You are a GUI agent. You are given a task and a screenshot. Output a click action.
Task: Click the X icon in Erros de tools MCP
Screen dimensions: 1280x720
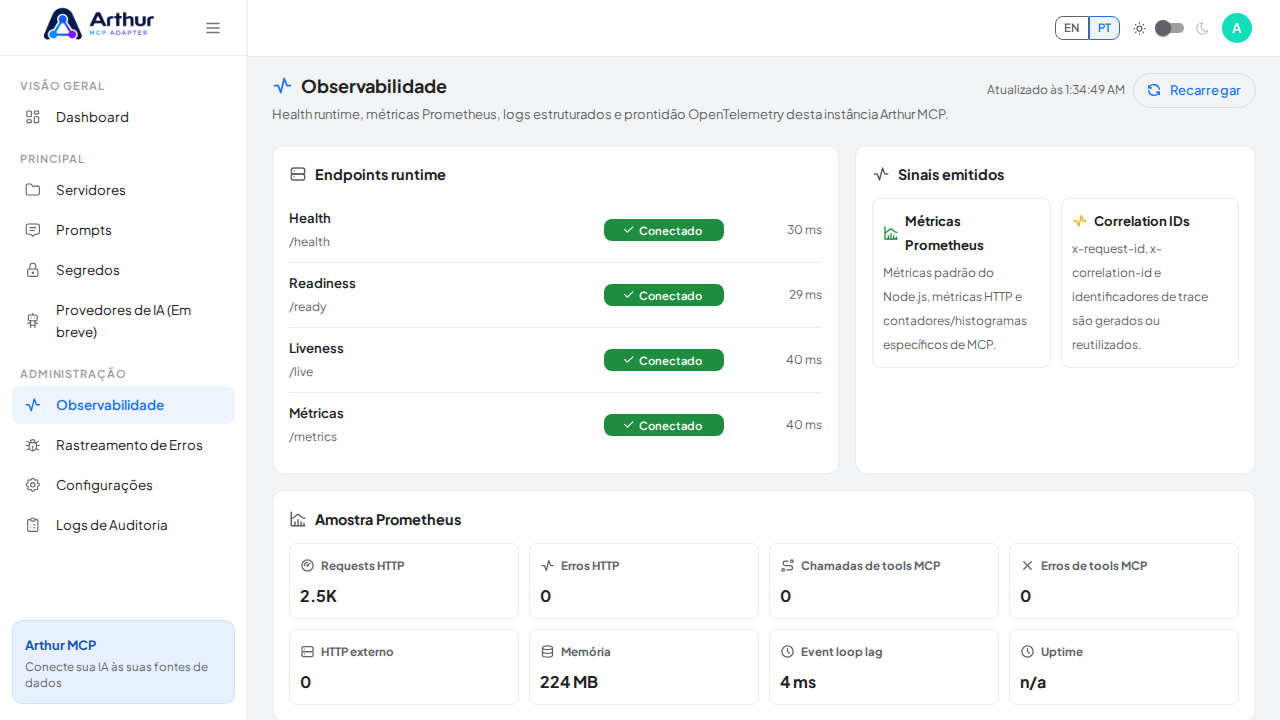pos(1027,565)
